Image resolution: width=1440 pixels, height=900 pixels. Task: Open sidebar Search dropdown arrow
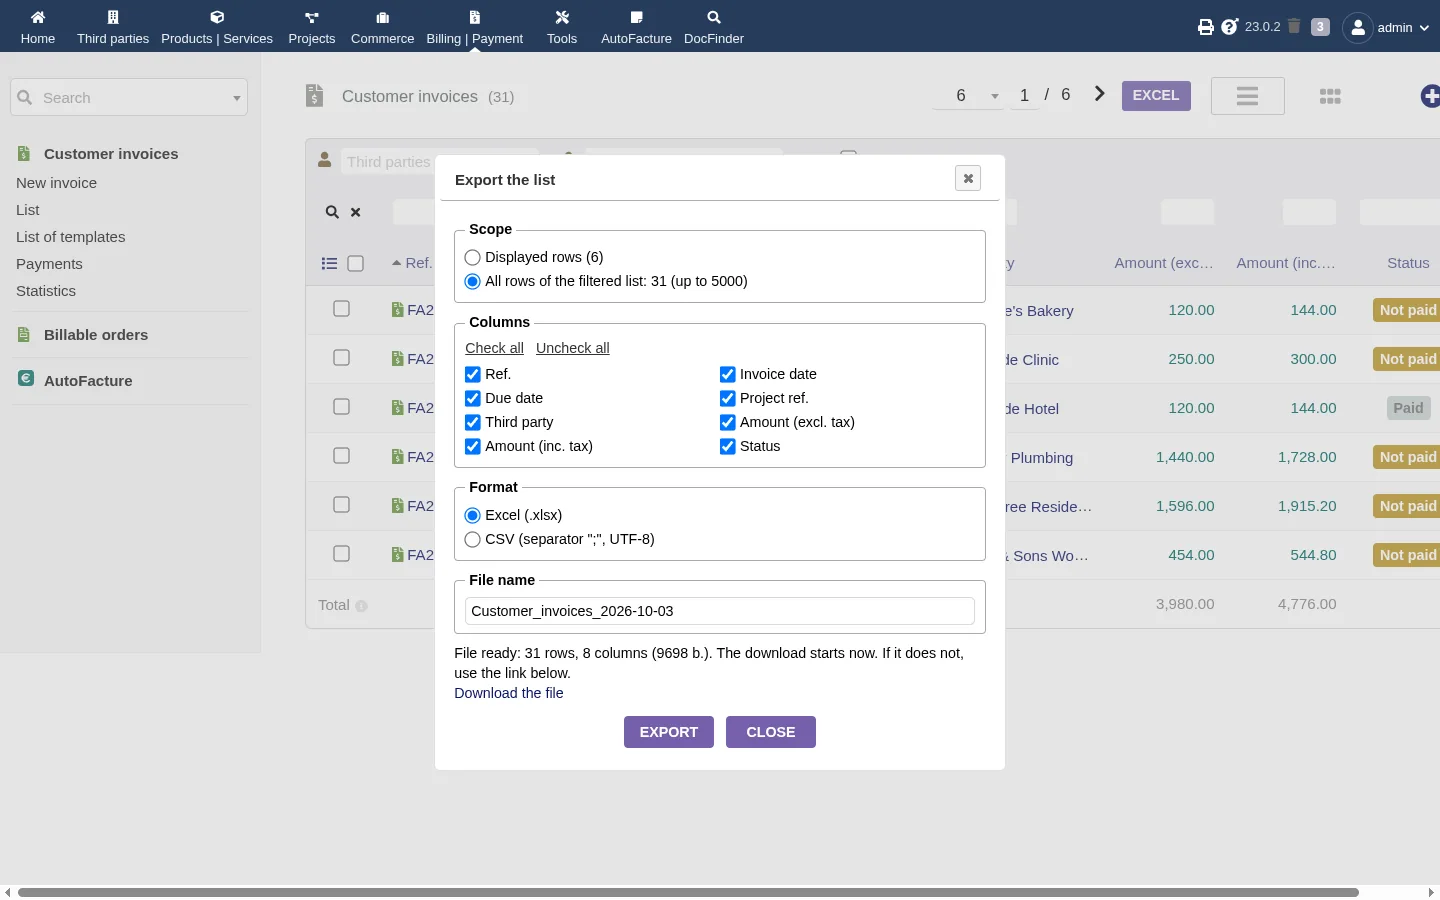point(237,98)
